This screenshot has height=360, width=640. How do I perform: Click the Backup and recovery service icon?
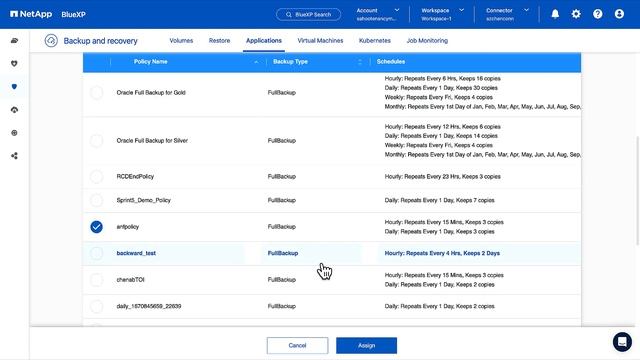(x=51, y=40)
